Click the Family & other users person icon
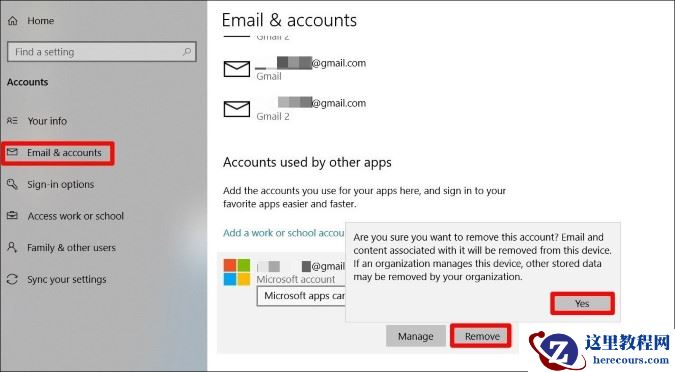 [x=12, y=247]
